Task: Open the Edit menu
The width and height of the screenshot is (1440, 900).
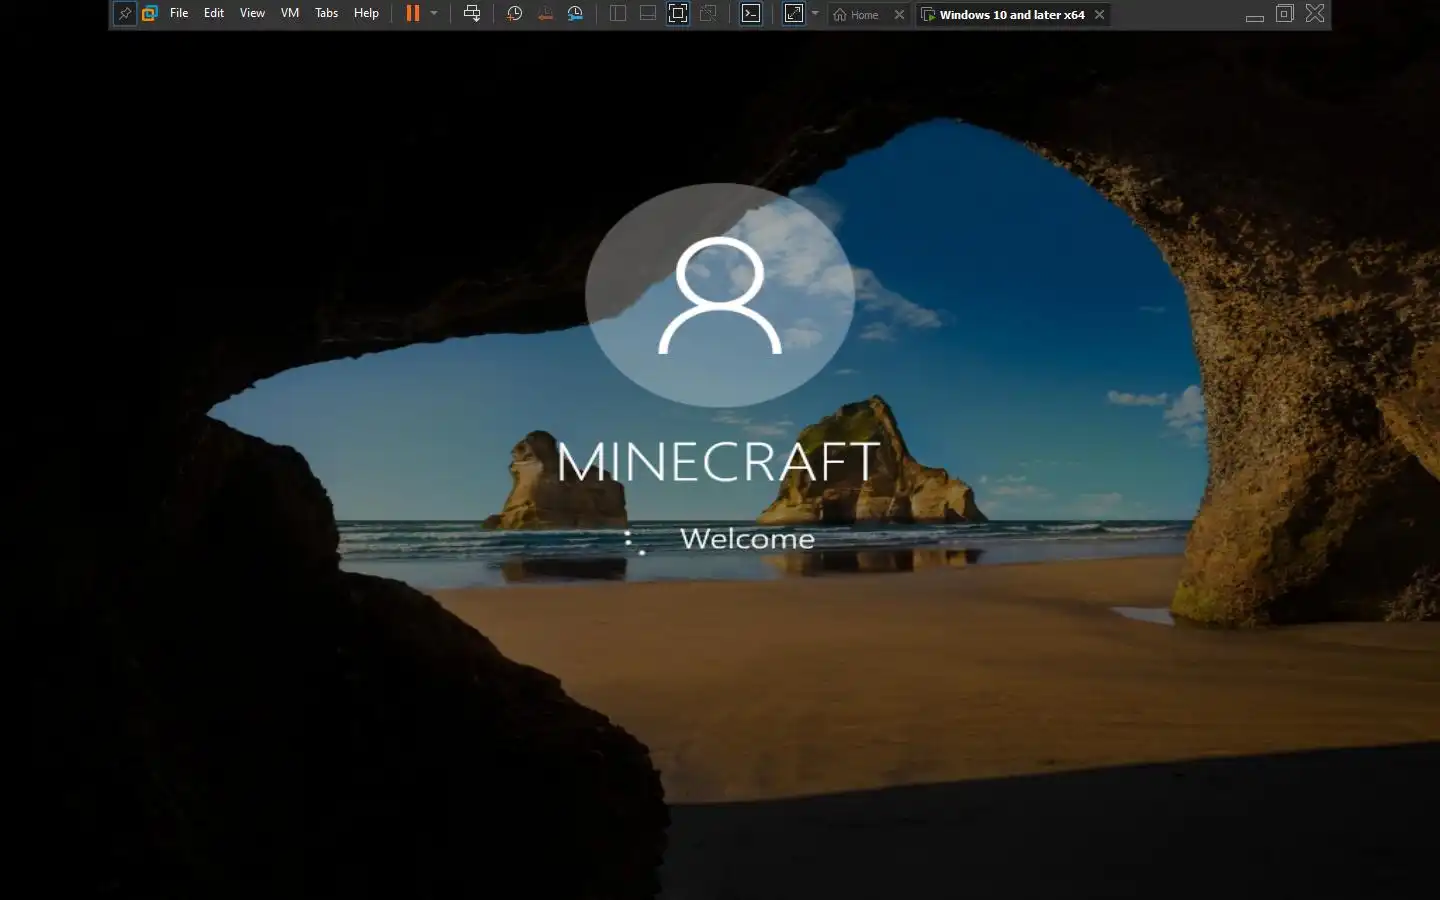Action: click(214, 13)
